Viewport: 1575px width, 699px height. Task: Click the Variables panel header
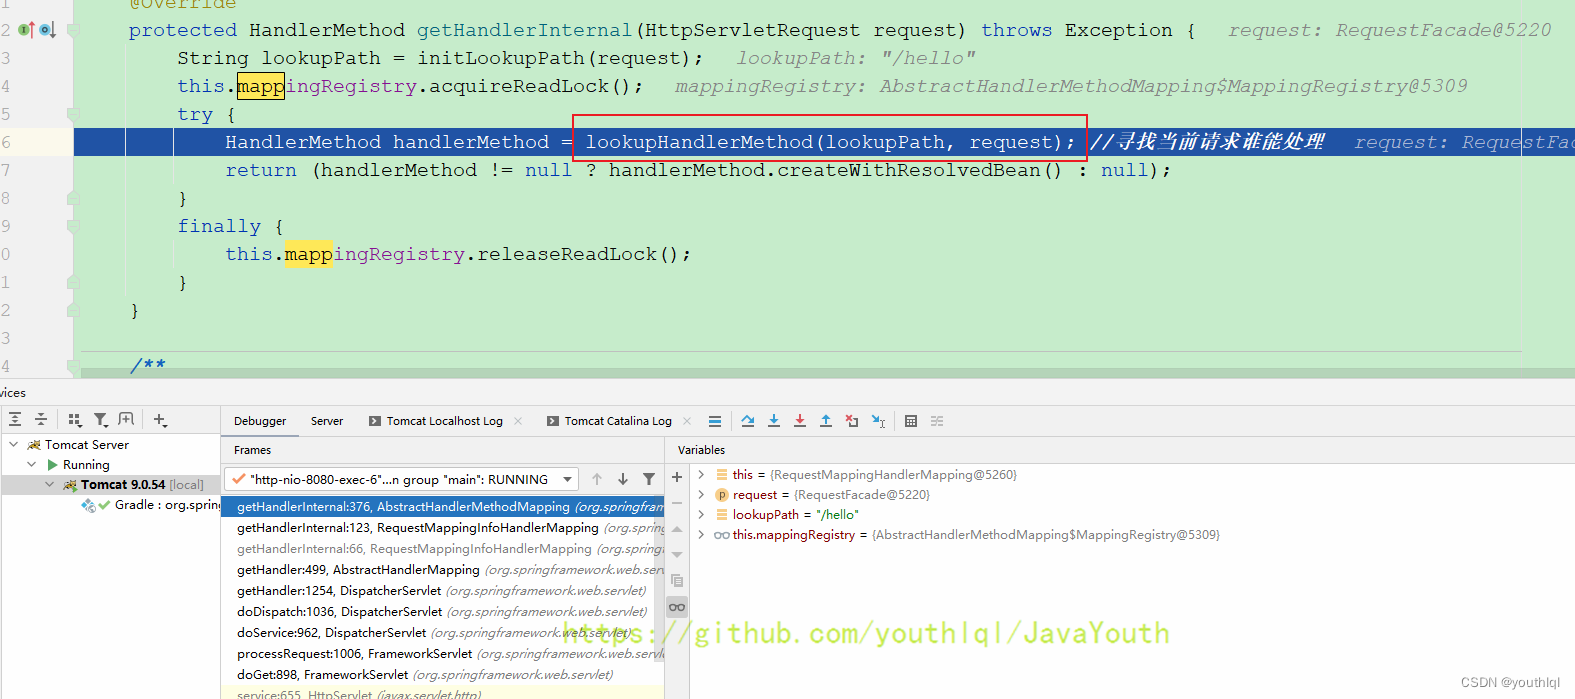[x=701, y=450]
